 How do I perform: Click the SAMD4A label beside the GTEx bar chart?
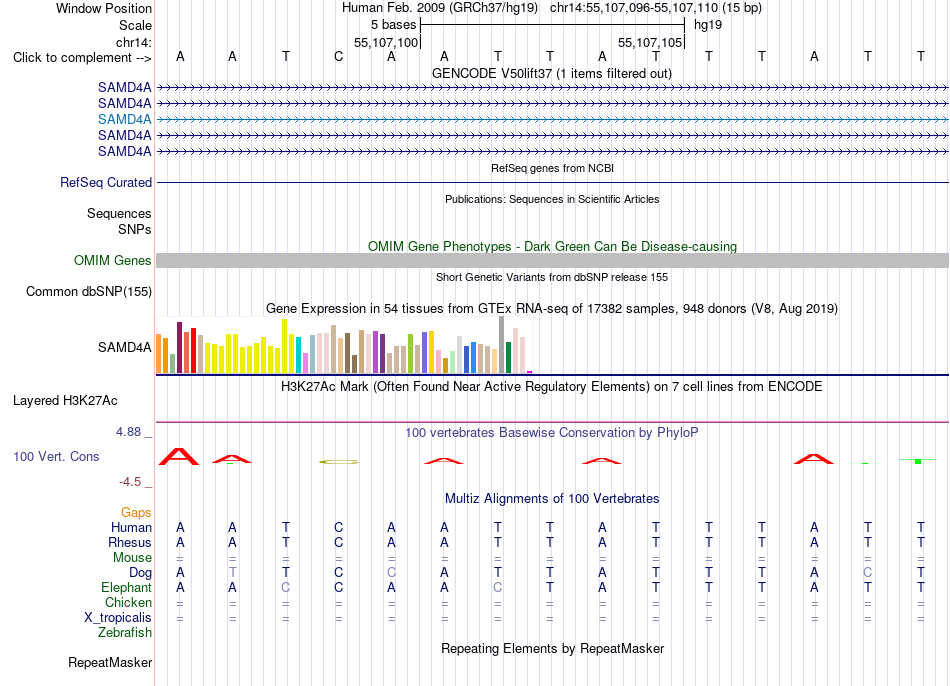(x=125, y=347)
